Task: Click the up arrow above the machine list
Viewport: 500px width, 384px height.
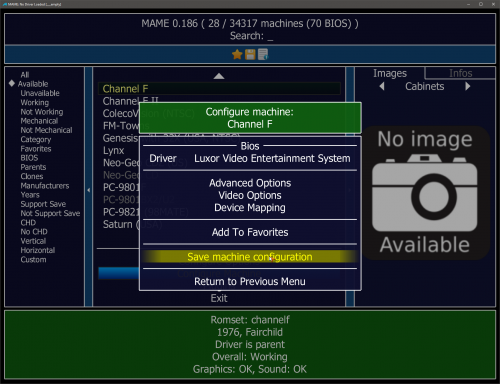Action: 219,76
